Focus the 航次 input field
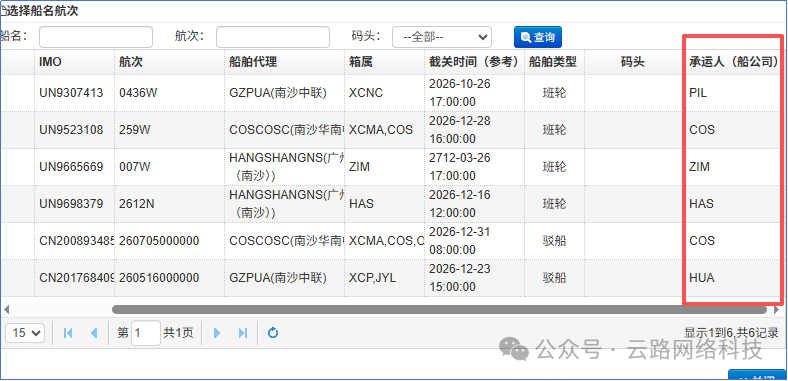This screenshot has height=381, width=788. (x=273, y=37)
